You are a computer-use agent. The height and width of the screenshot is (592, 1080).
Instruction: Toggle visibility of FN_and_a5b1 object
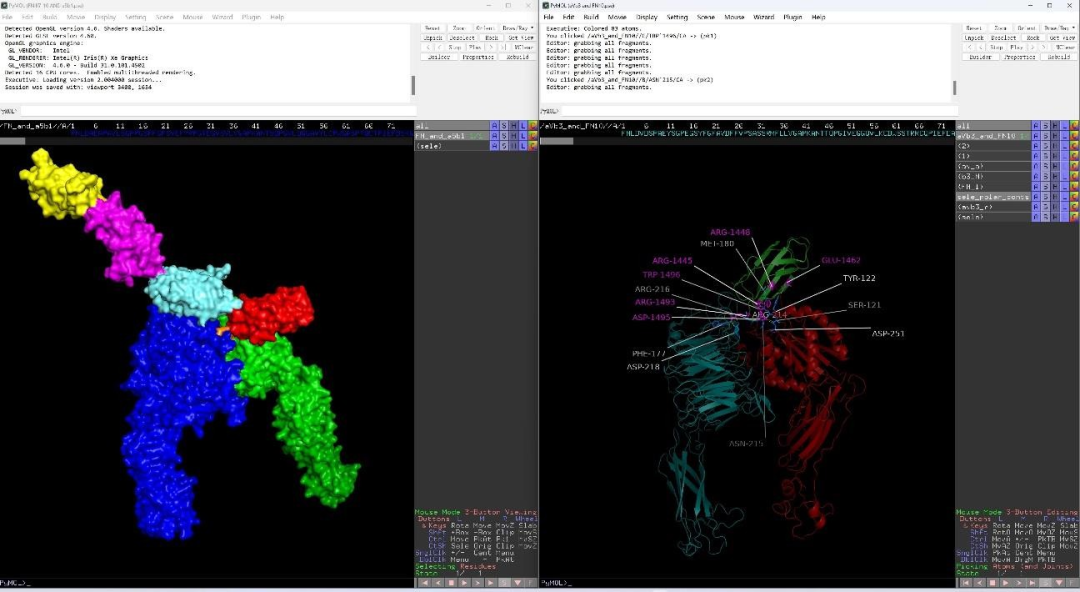click(x=451, y=136)
